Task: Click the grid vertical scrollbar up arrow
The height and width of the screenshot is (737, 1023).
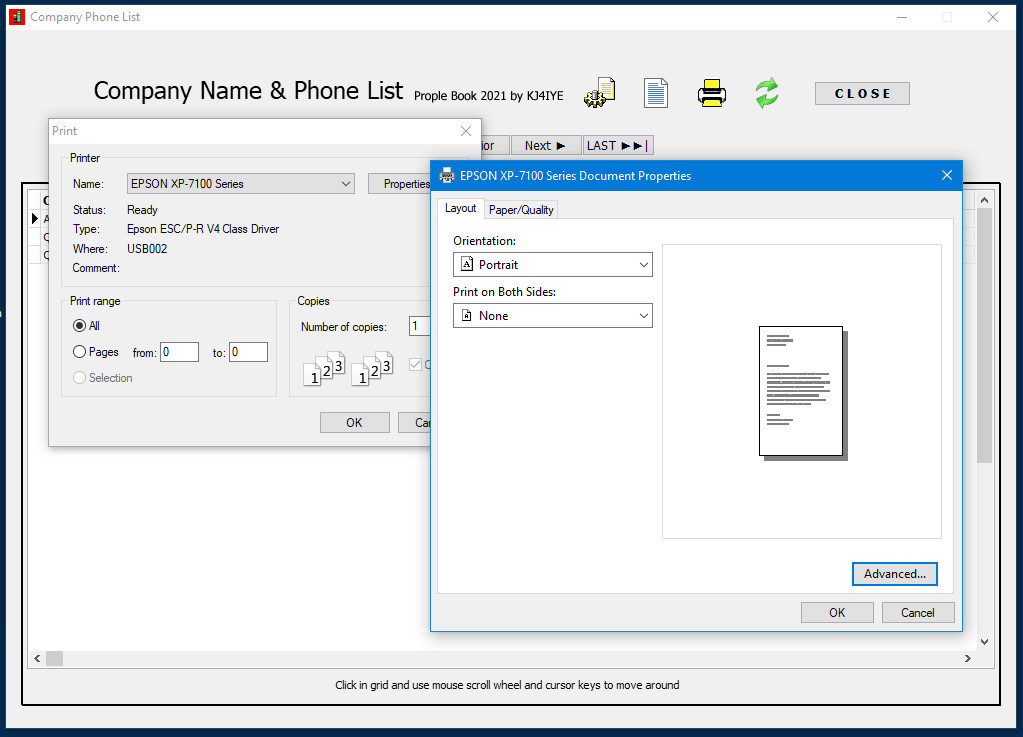Action: [x=985, y=200]
